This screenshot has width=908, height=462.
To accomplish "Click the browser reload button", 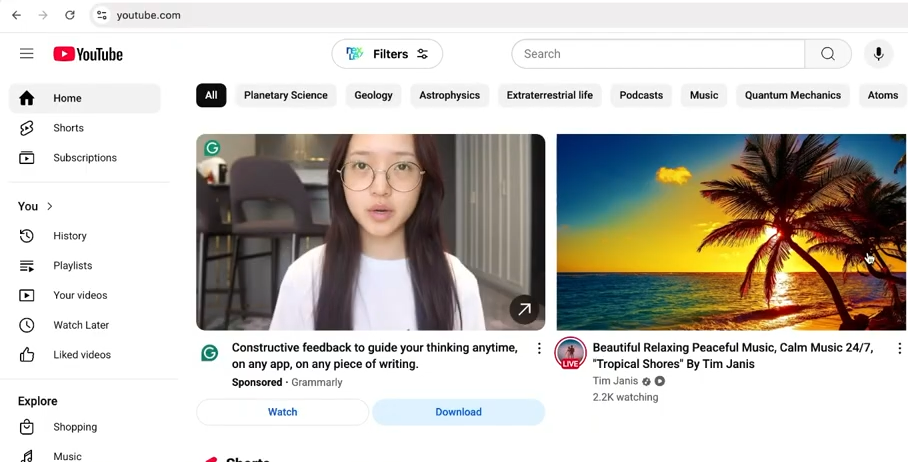I will pyautogui.click(x=70, y=15).
